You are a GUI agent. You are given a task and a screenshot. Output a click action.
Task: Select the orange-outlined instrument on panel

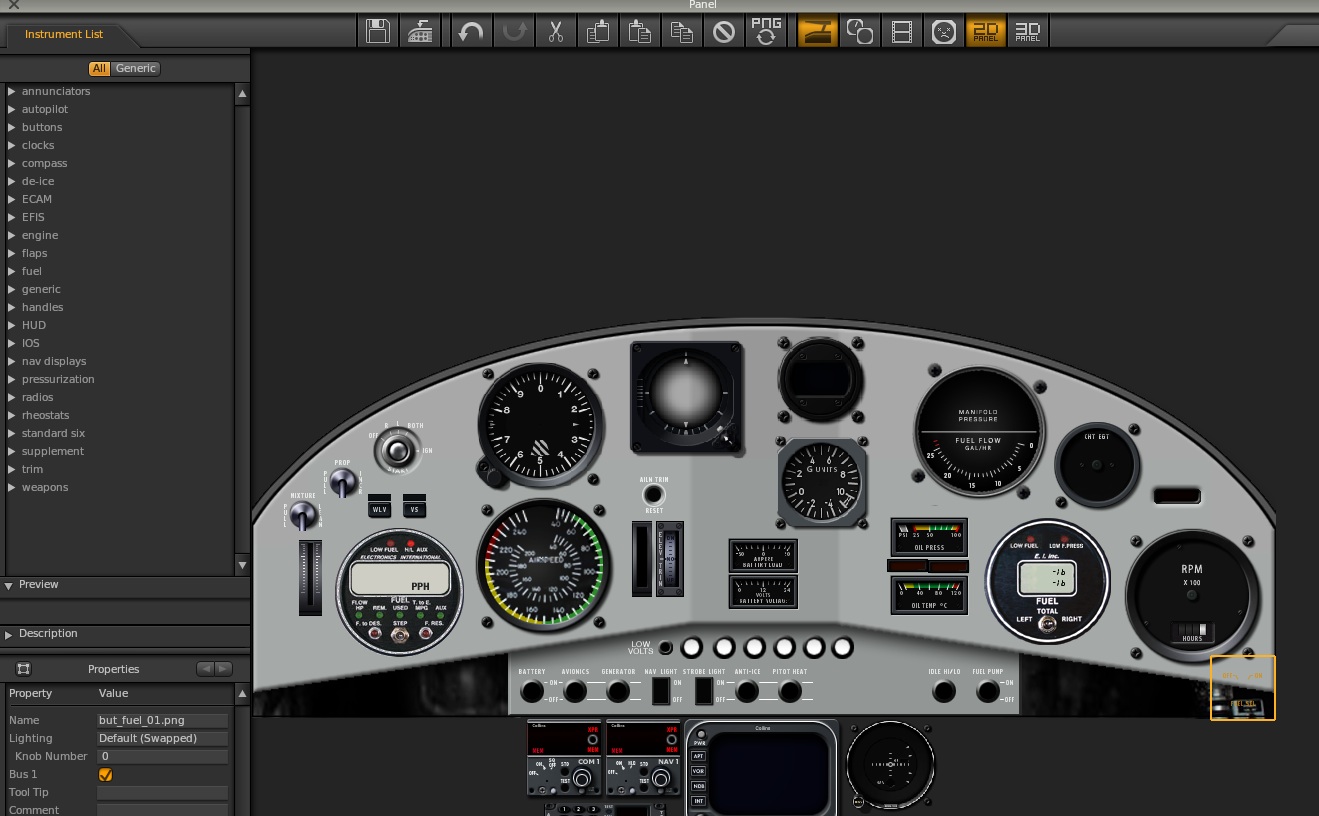pyautogui.click(x=1243, y=687)
